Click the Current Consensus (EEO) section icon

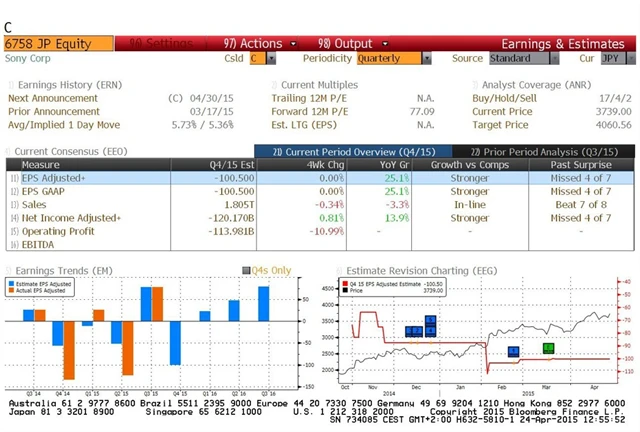10,151
